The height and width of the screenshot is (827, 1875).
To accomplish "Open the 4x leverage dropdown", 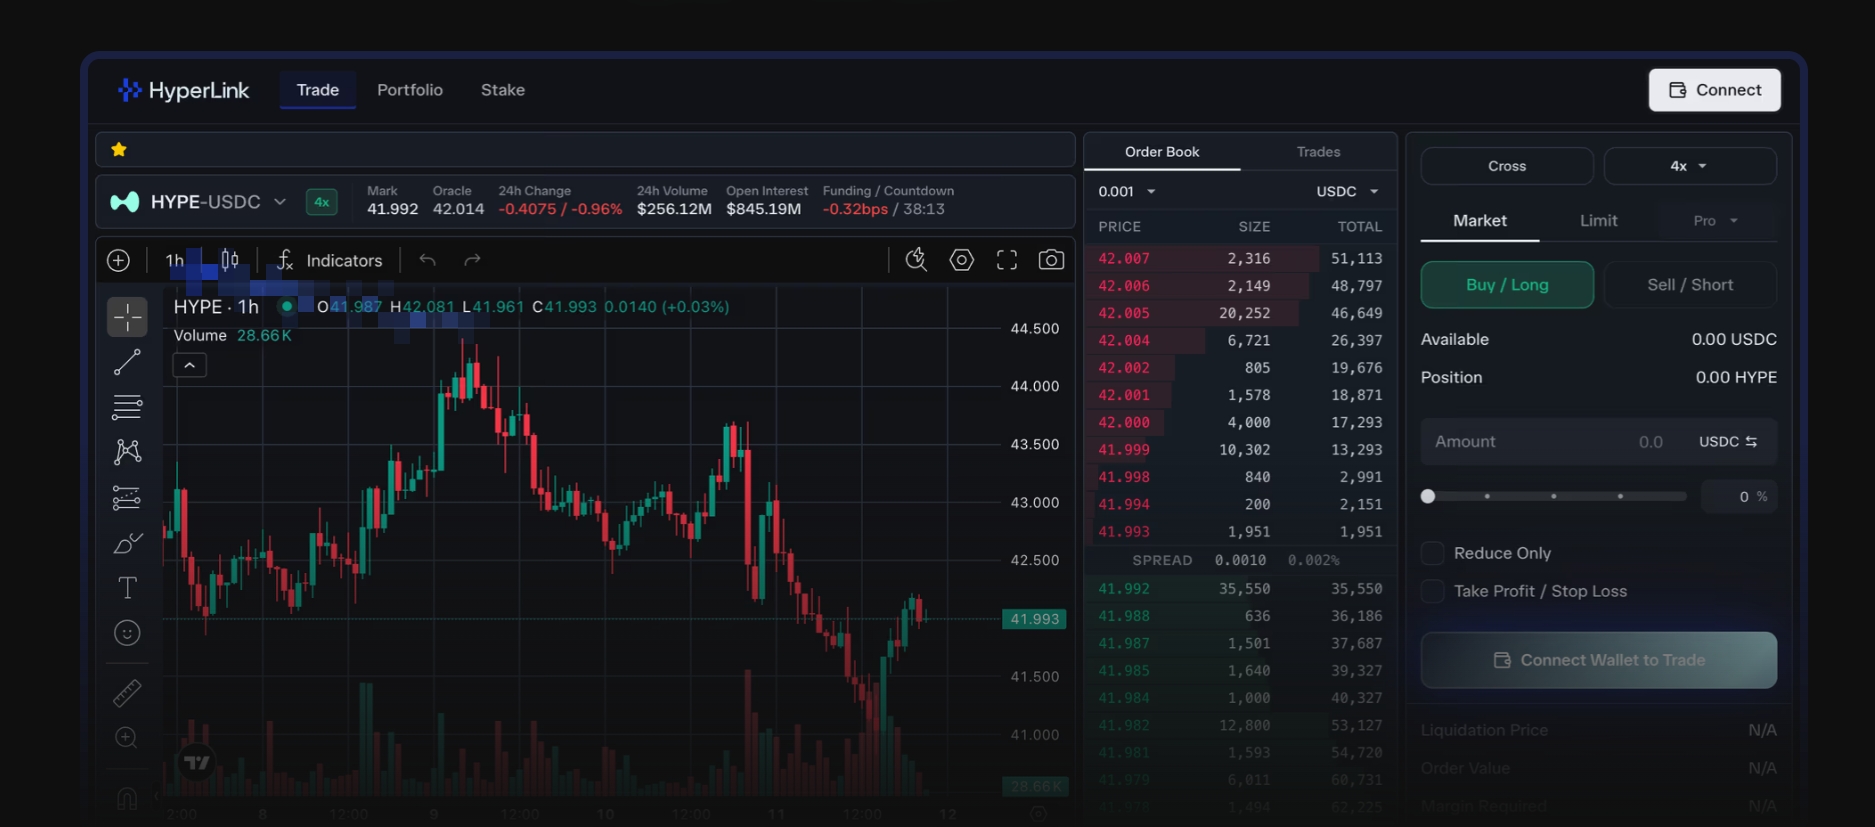I will tap(1690, 166).
